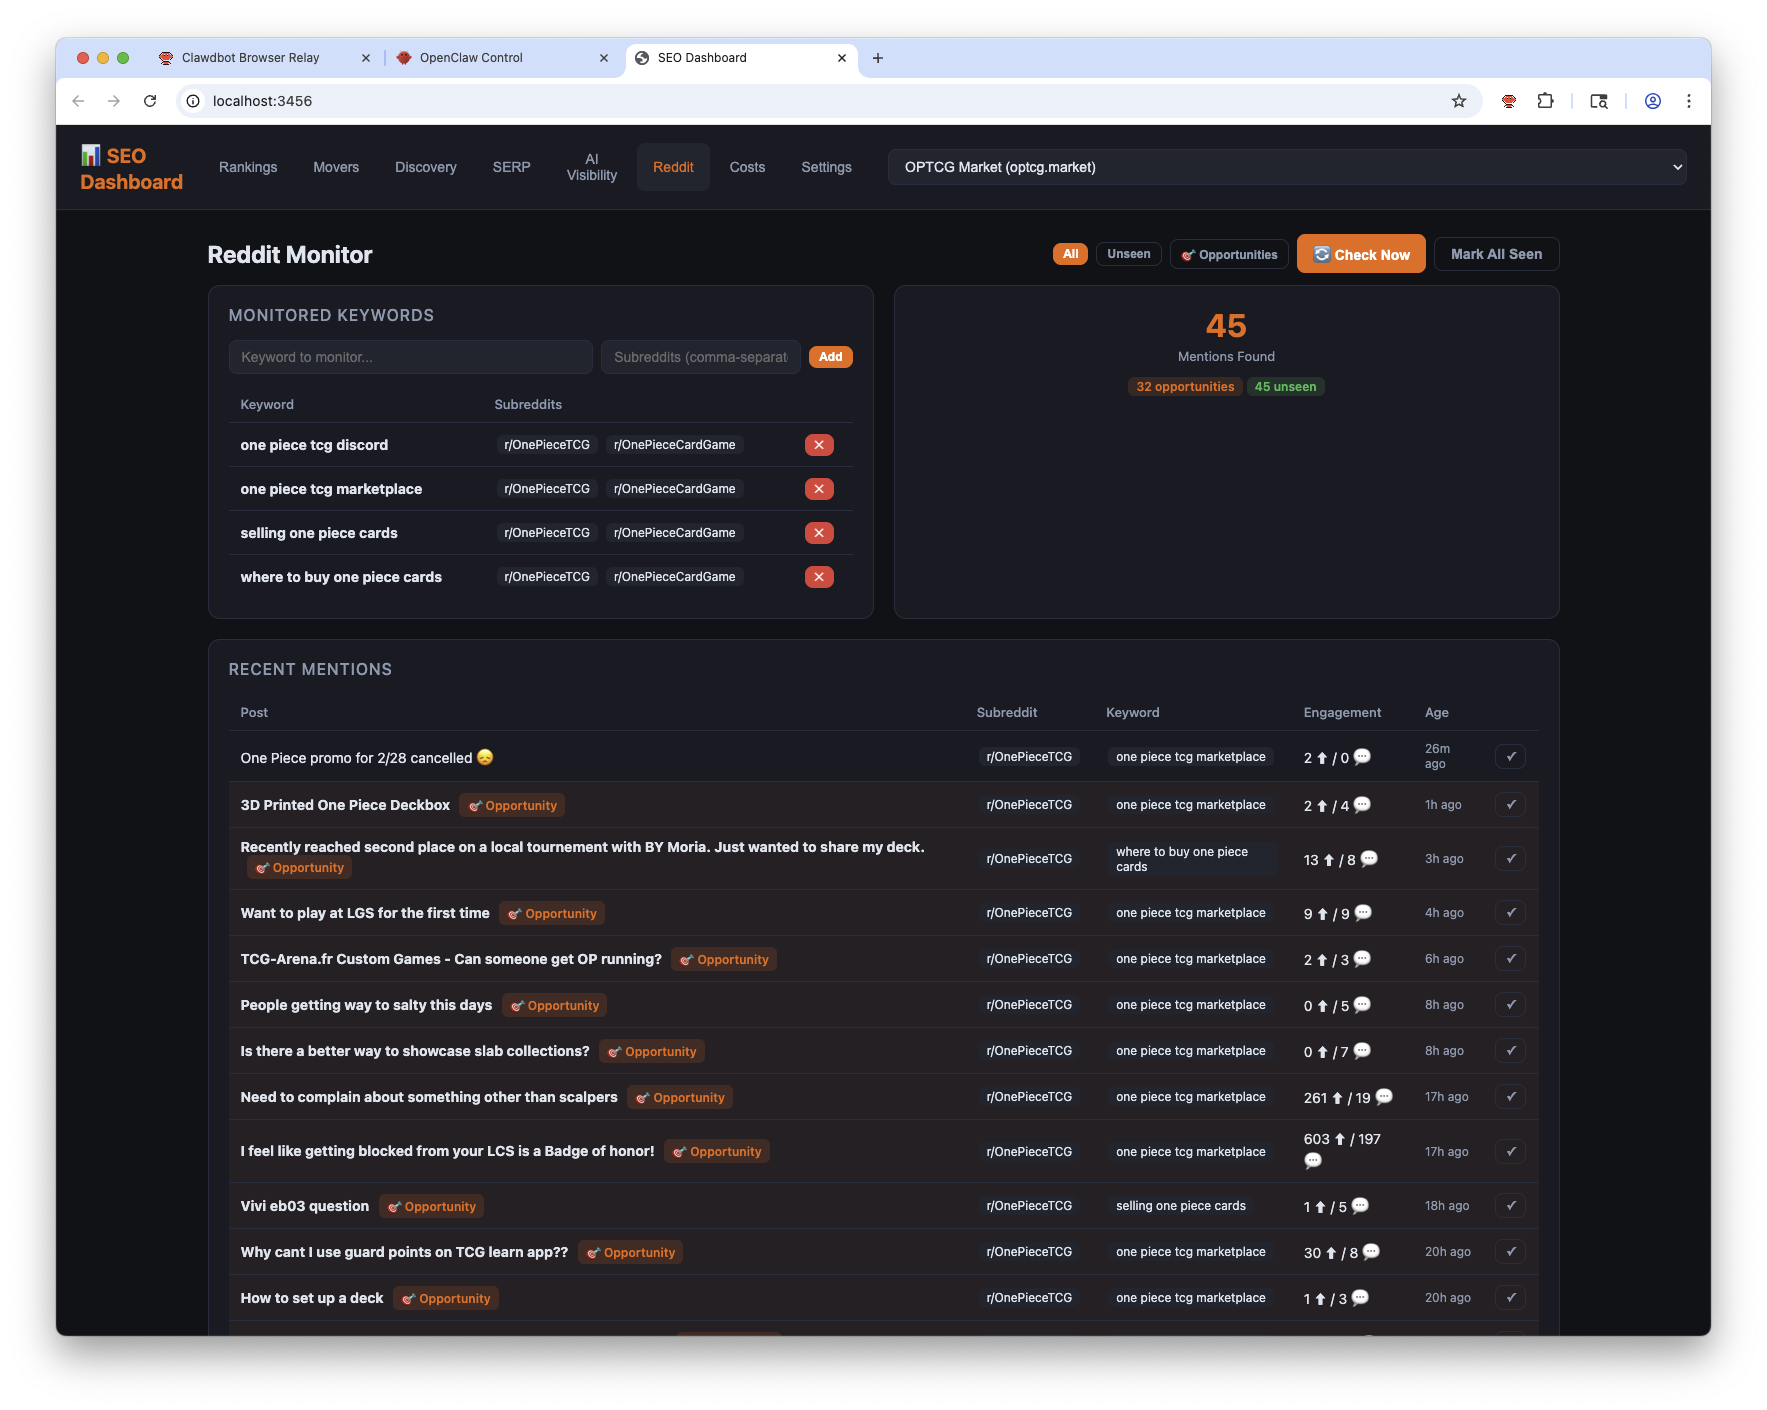Open the AI Visibility page
Image resolution: width=1767 pixels, height=1410 pixels.
point(592,167)
